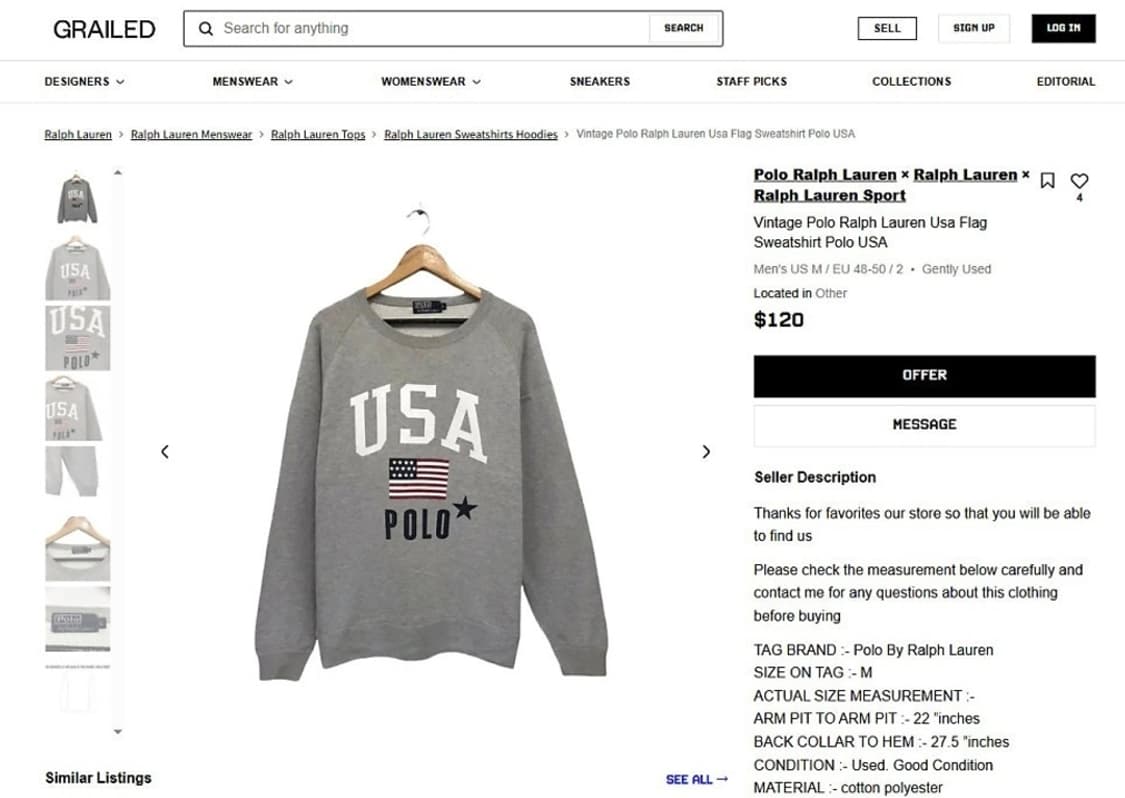
Task: Select the Polo tag label thumbnail
Action: point(77,619)
